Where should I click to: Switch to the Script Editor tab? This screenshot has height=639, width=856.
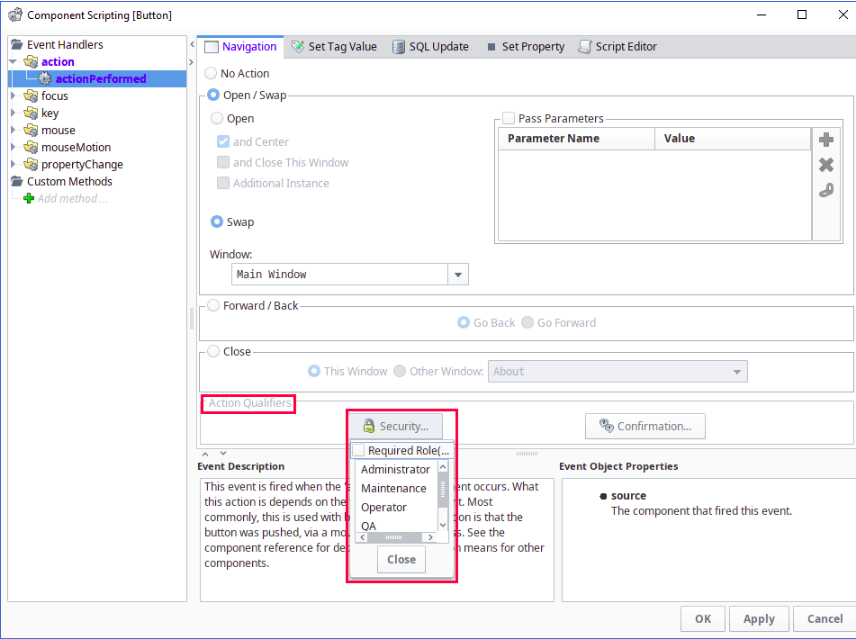tap(617, 47)
